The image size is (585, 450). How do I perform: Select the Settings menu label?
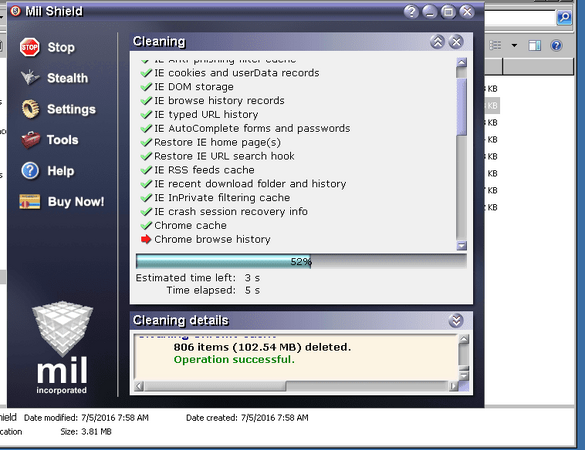pyautogui.click(x=71, y=109)
